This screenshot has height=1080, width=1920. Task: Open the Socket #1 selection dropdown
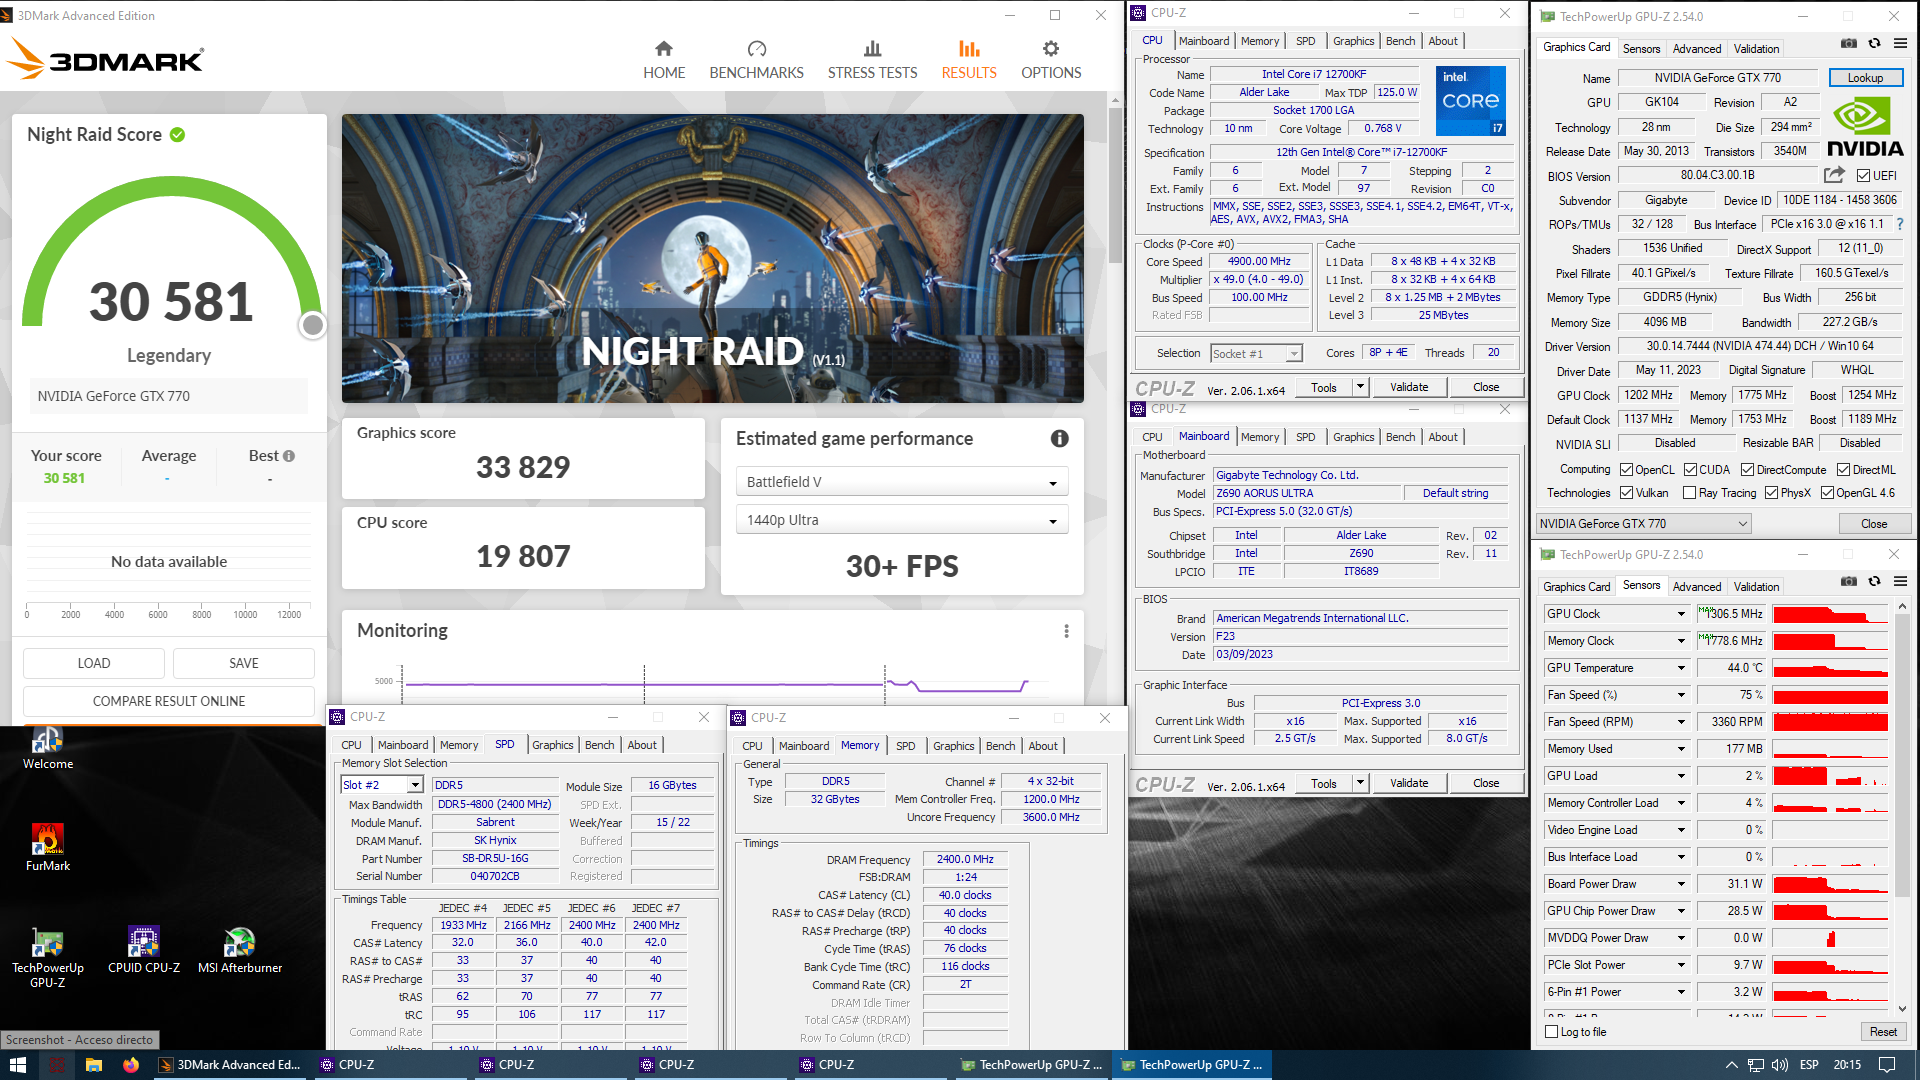click(1256, 354)
